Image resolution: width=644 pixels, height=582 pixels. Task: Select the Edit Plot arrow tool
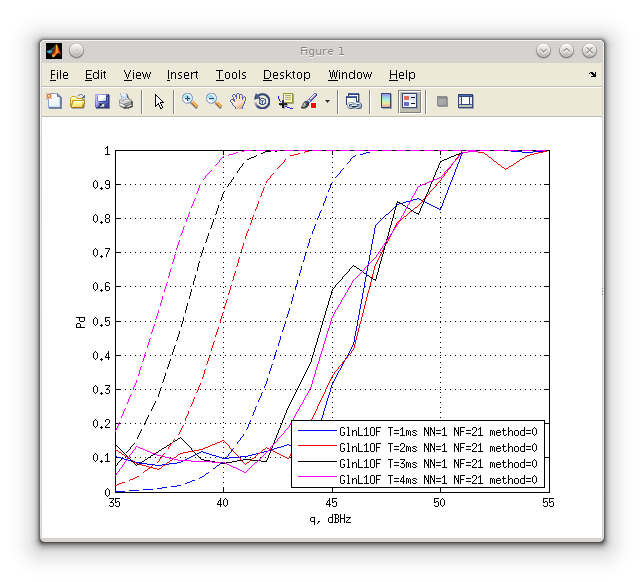pyautogui.click(x=158, y=101)
